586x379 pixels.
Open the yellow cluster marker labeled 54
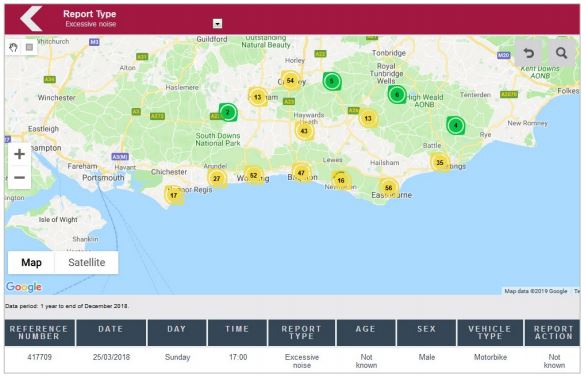[x=290, y=80]
